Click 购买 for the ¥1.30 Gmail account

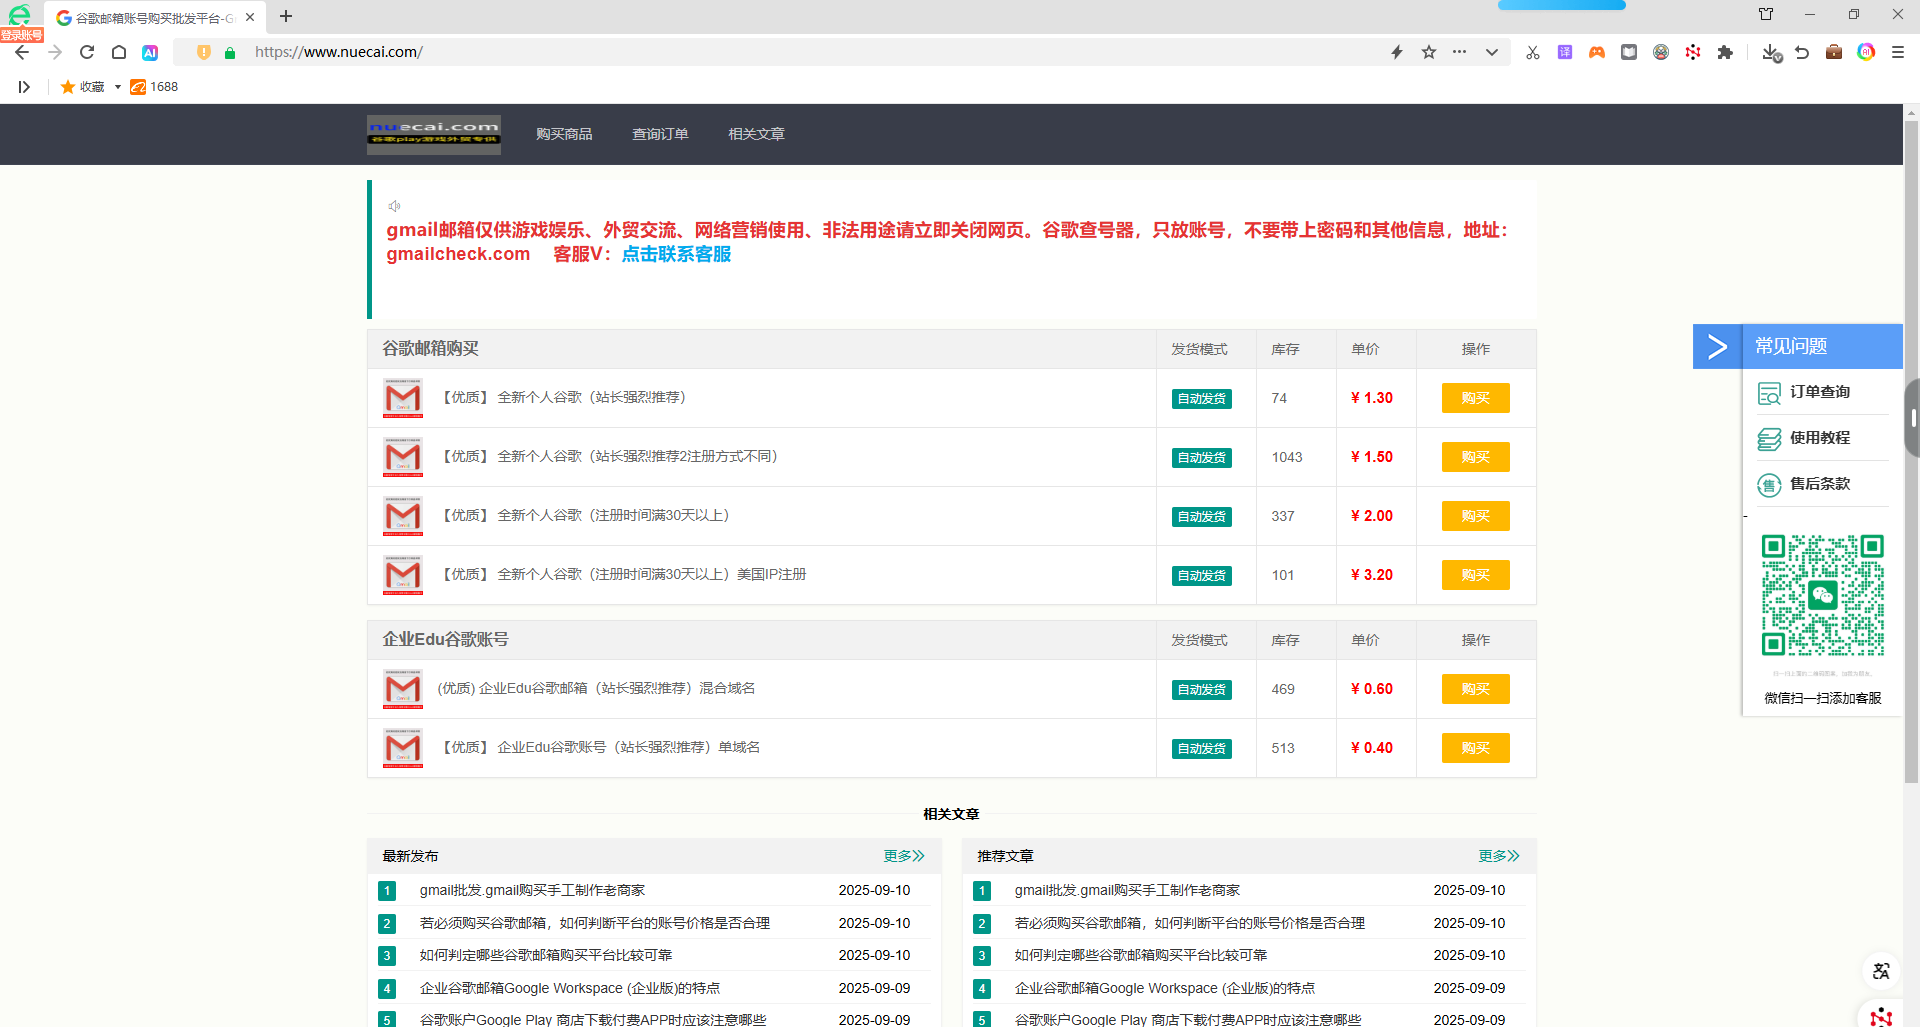[1475, 398]
